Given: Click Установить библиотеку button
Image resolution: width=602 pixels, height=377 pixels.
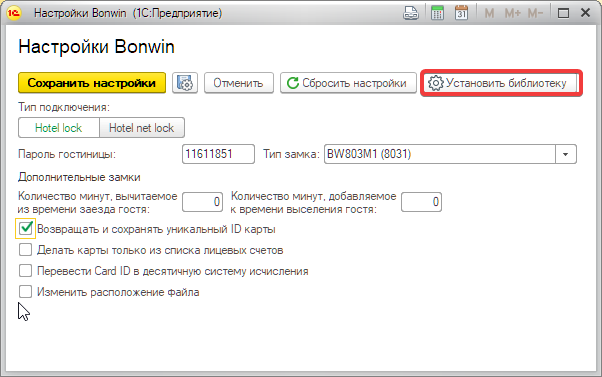Looking at the screenshot, I should coord(500,83).
